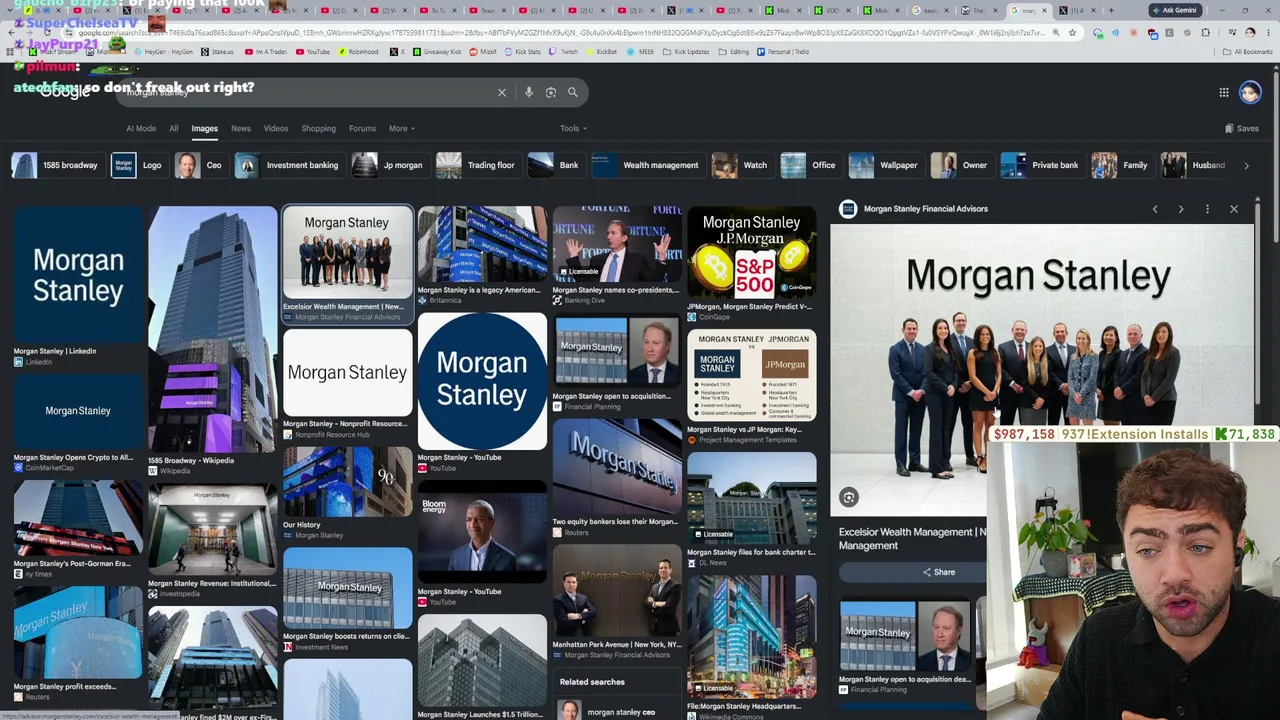Open the Google account avatar menu
1280x720 pixels.
[x=1250, y=92]
